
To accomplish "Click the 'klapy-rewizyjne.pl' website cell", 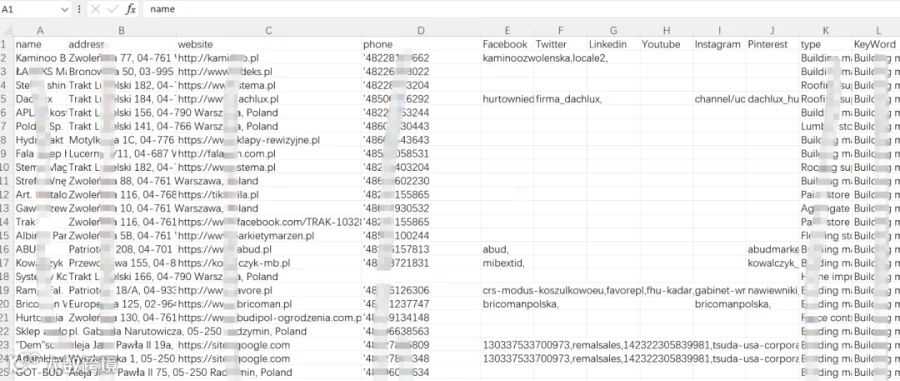I will (x=269, y=140).
